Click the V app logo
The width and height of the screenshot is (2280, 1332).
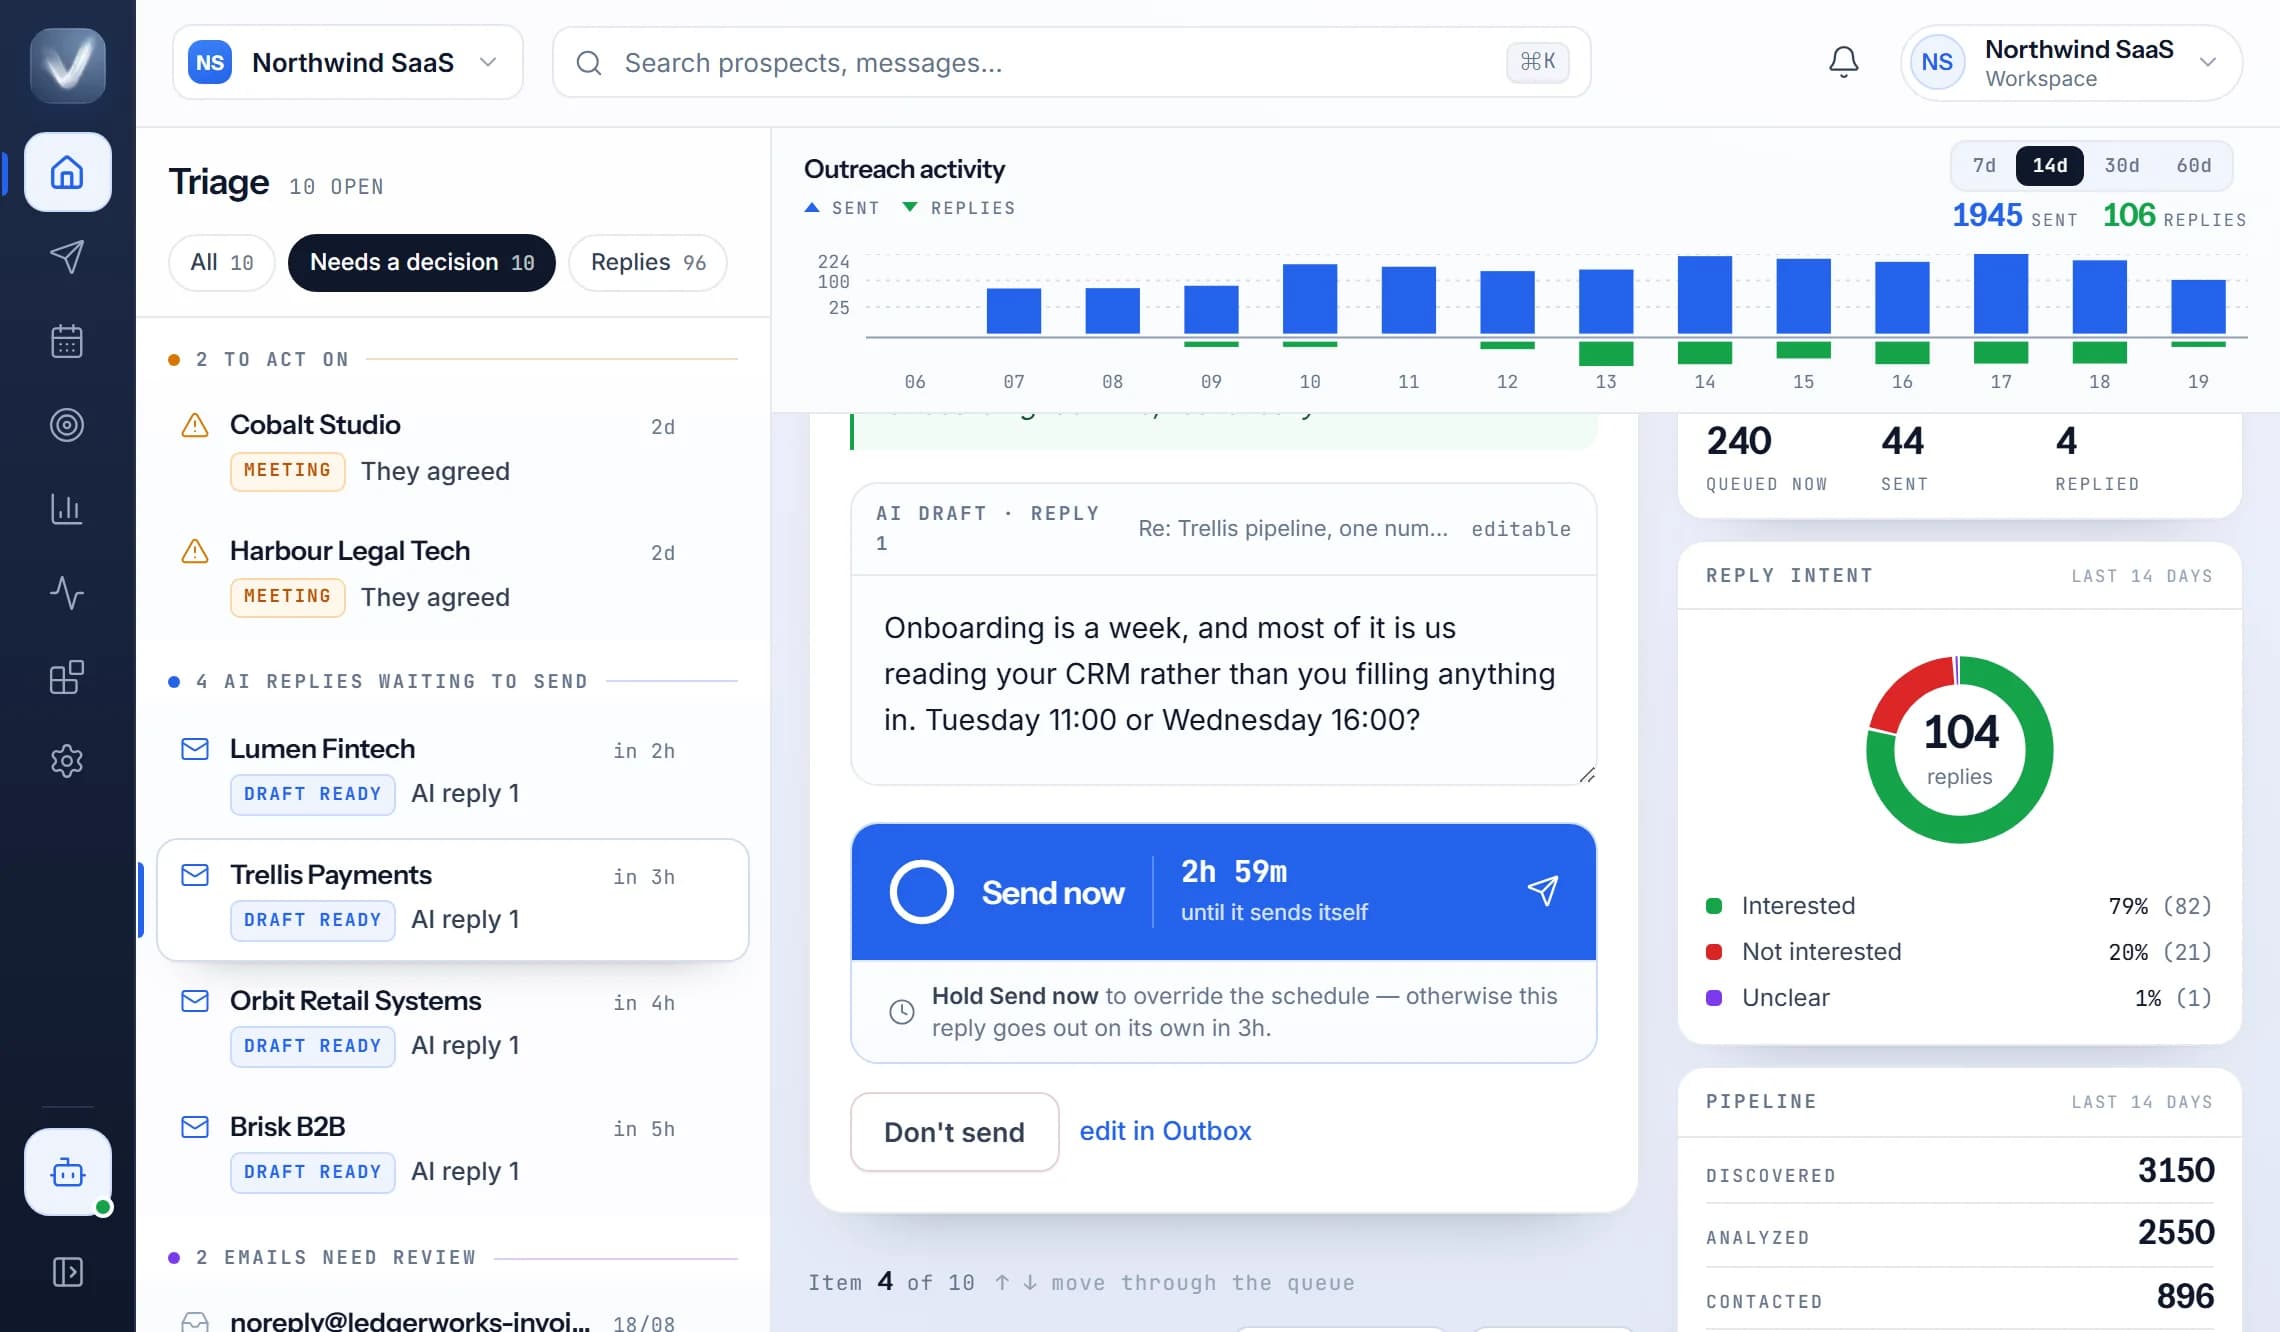tap(67, 65)
